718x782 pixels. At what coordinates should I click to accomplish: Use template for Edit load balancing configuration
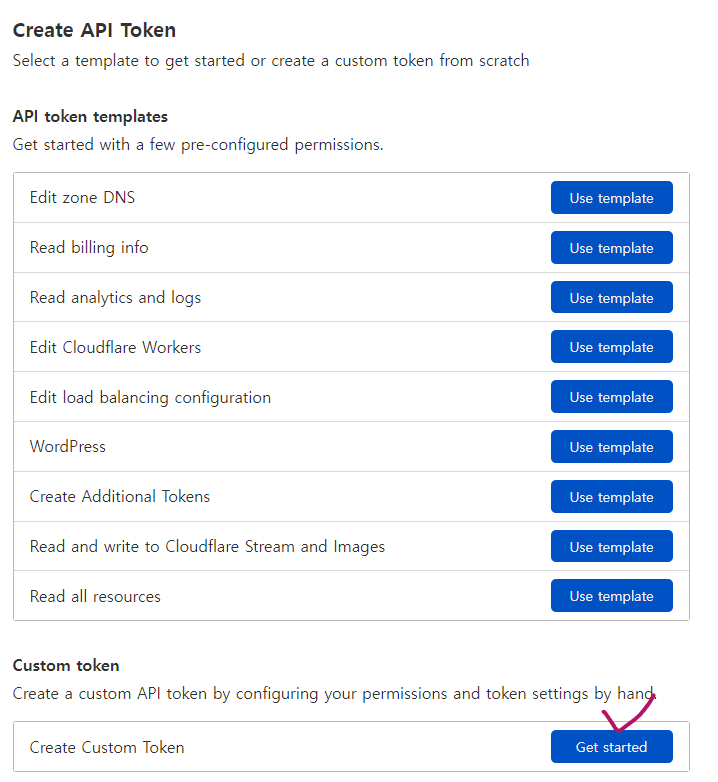click(x=611, y=397)
